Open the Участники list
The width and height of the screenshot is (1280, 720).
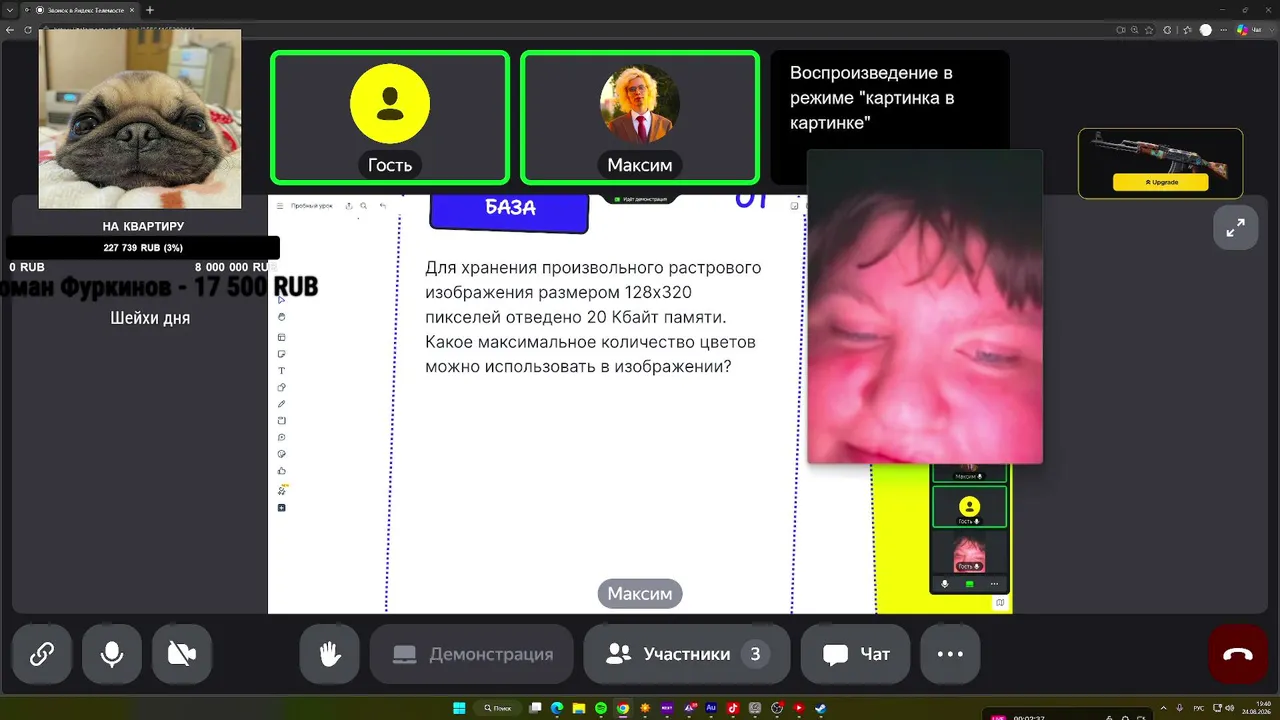[687, 654]
